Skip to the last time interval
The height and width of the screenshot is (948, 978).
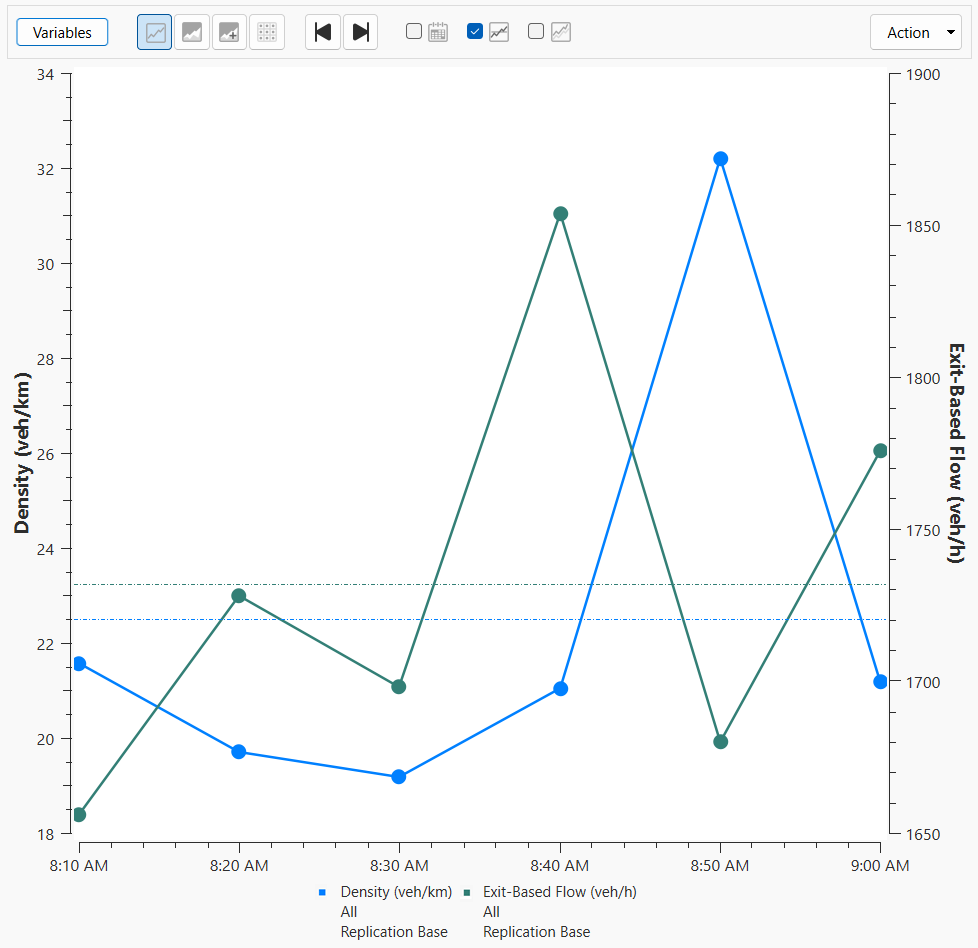(360, 32)
